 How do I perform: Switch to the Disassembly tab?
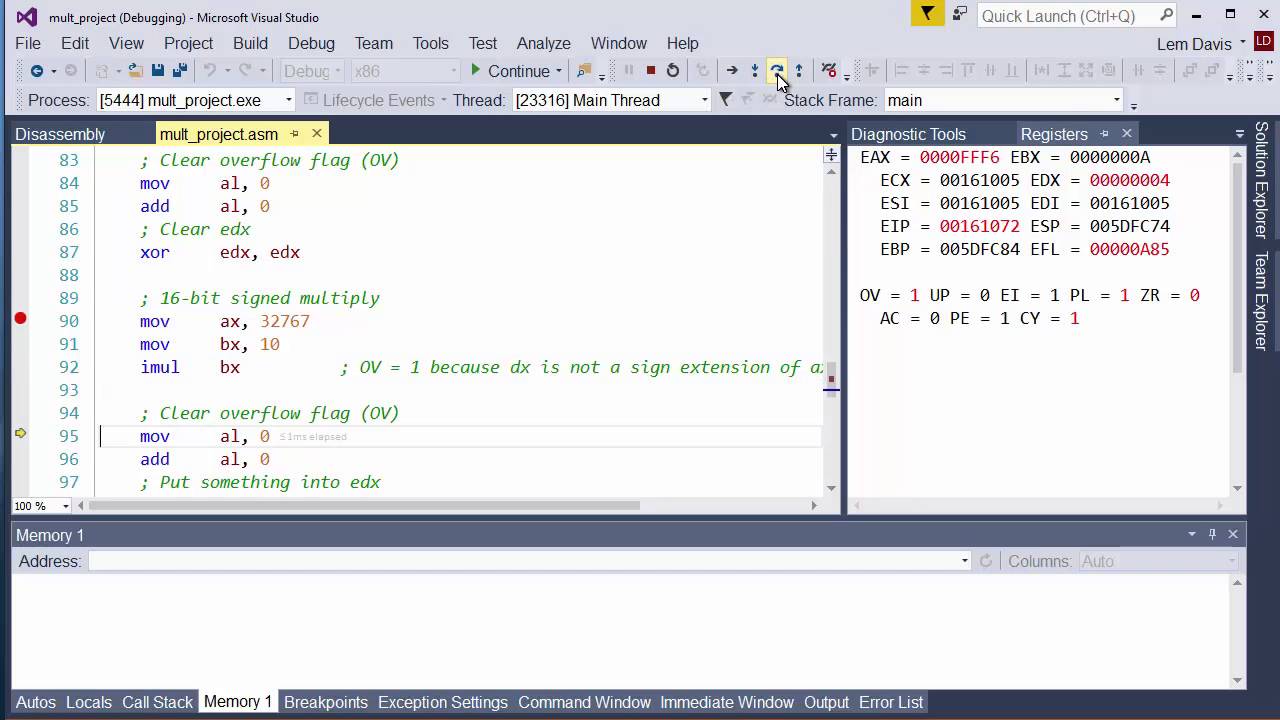point(60,134)
